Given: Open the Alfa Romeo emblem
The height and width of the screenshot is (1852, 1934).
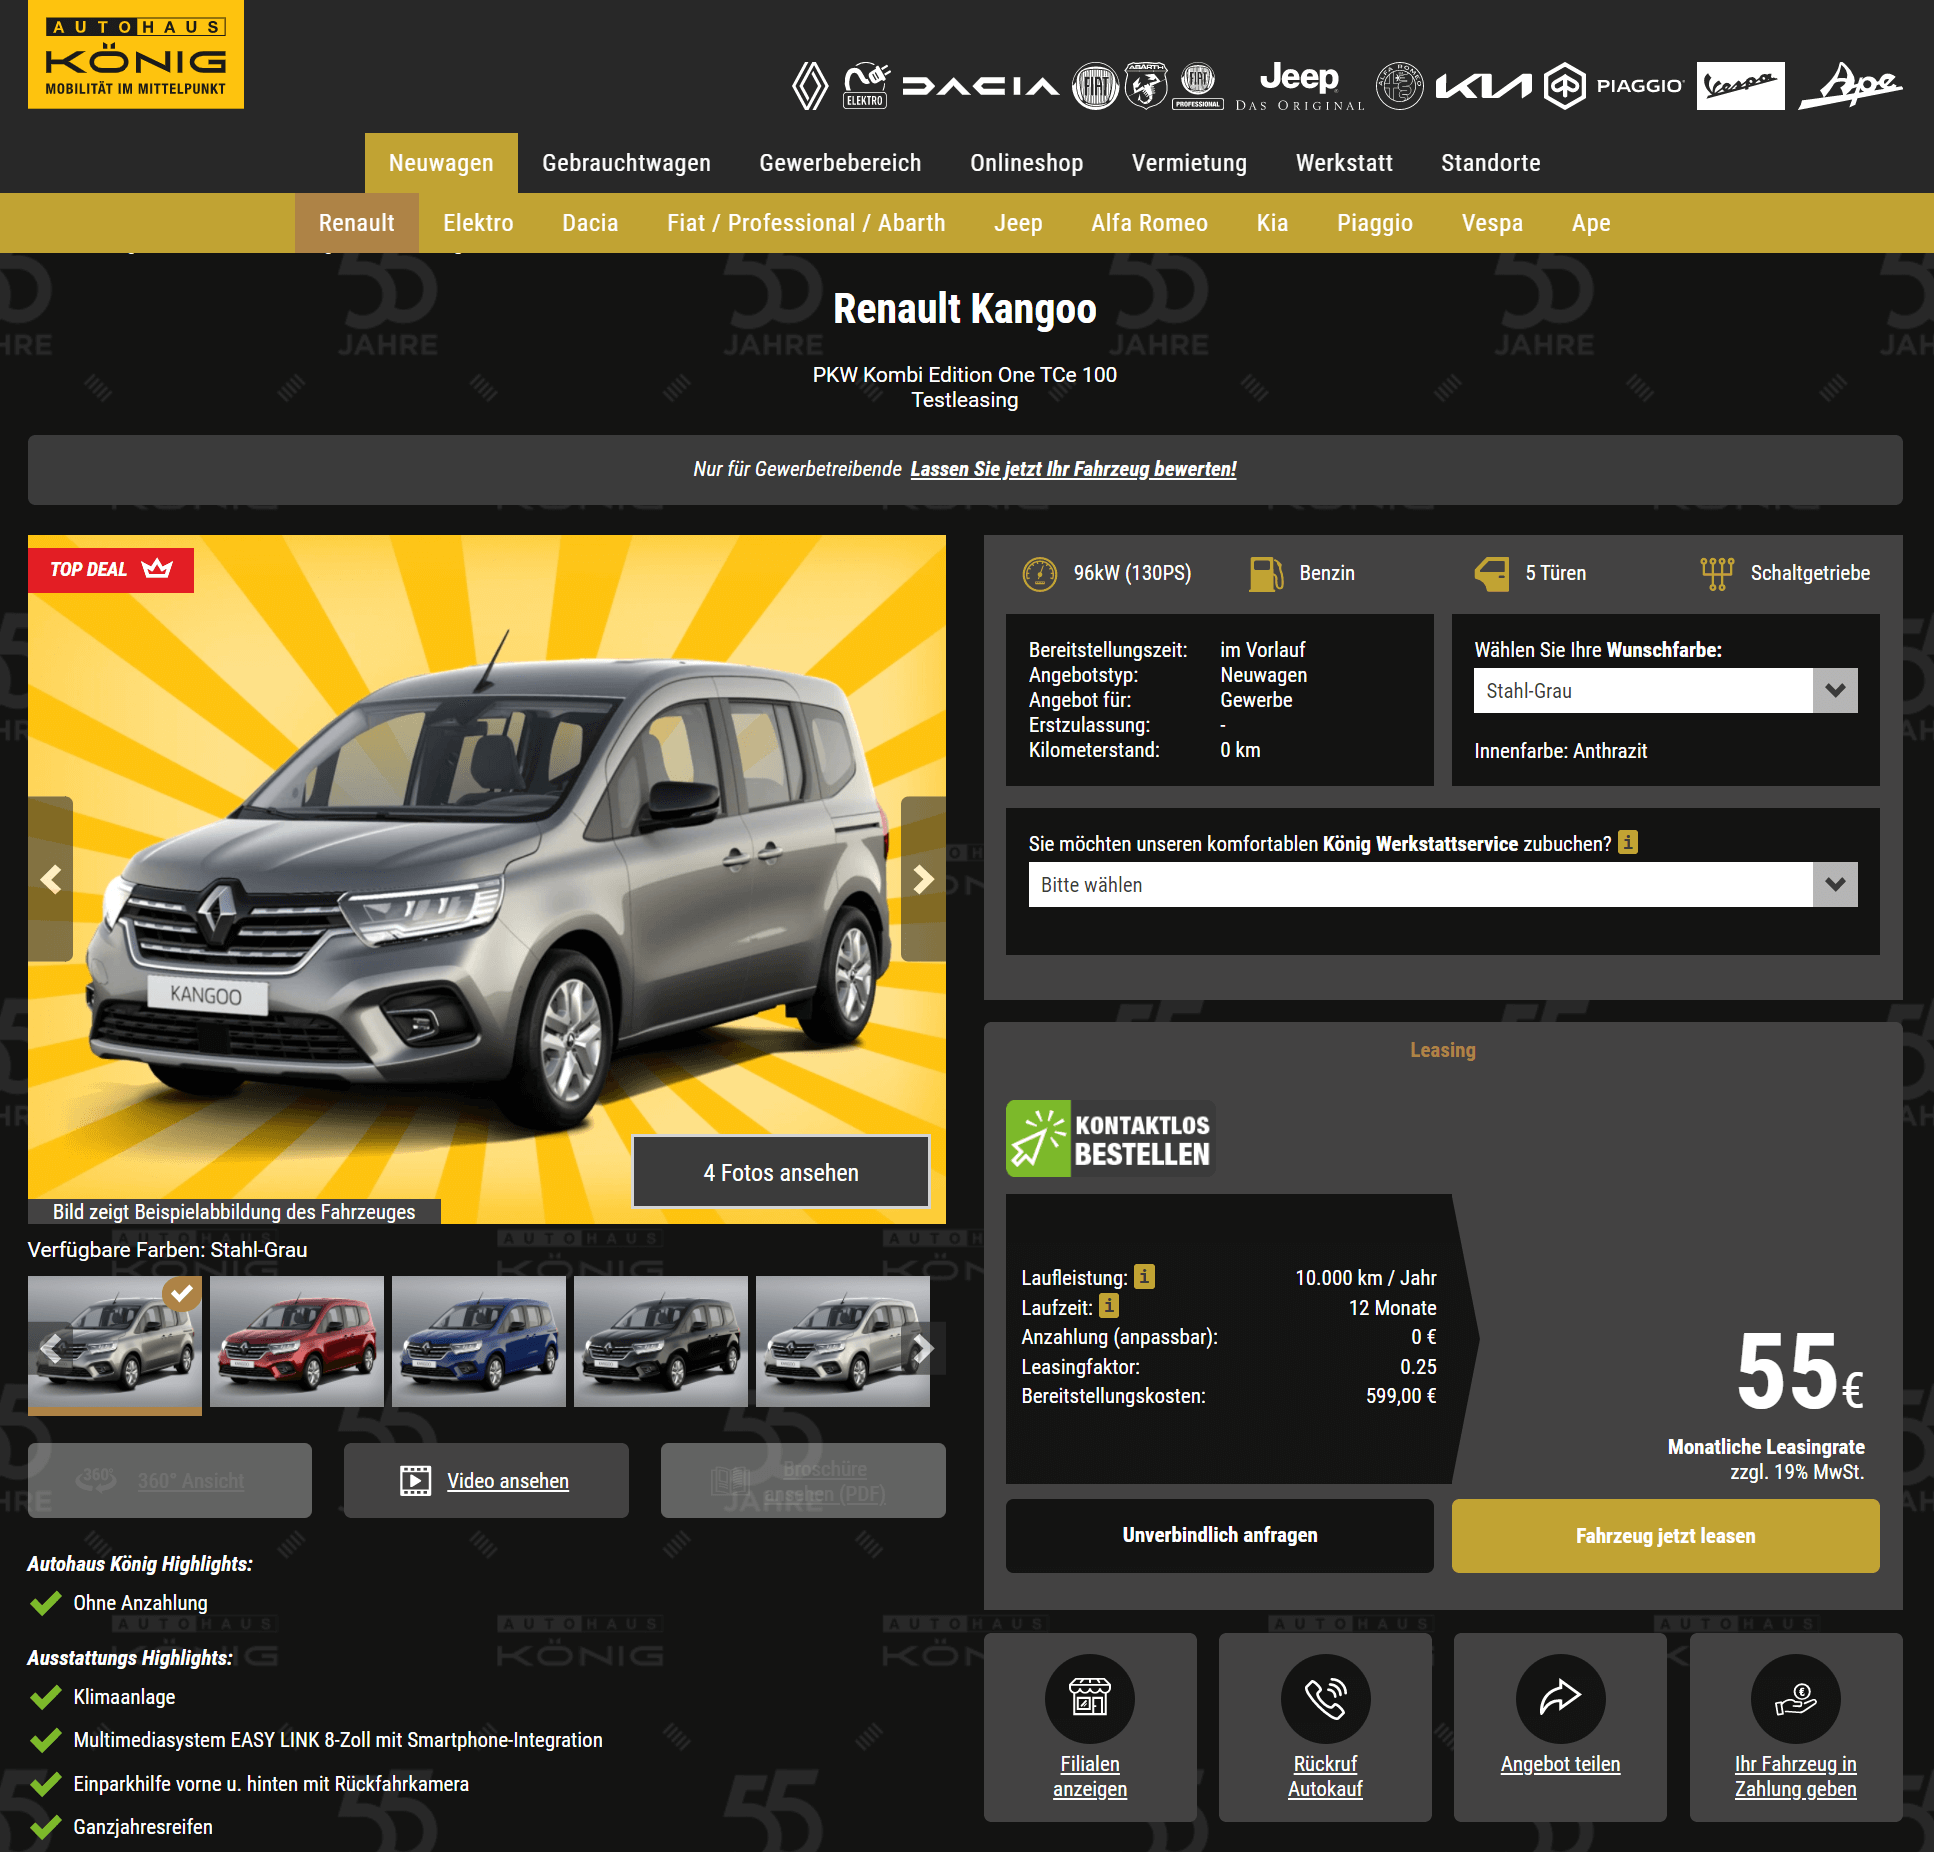Looking at the screenshot, I should point(1399,86).
